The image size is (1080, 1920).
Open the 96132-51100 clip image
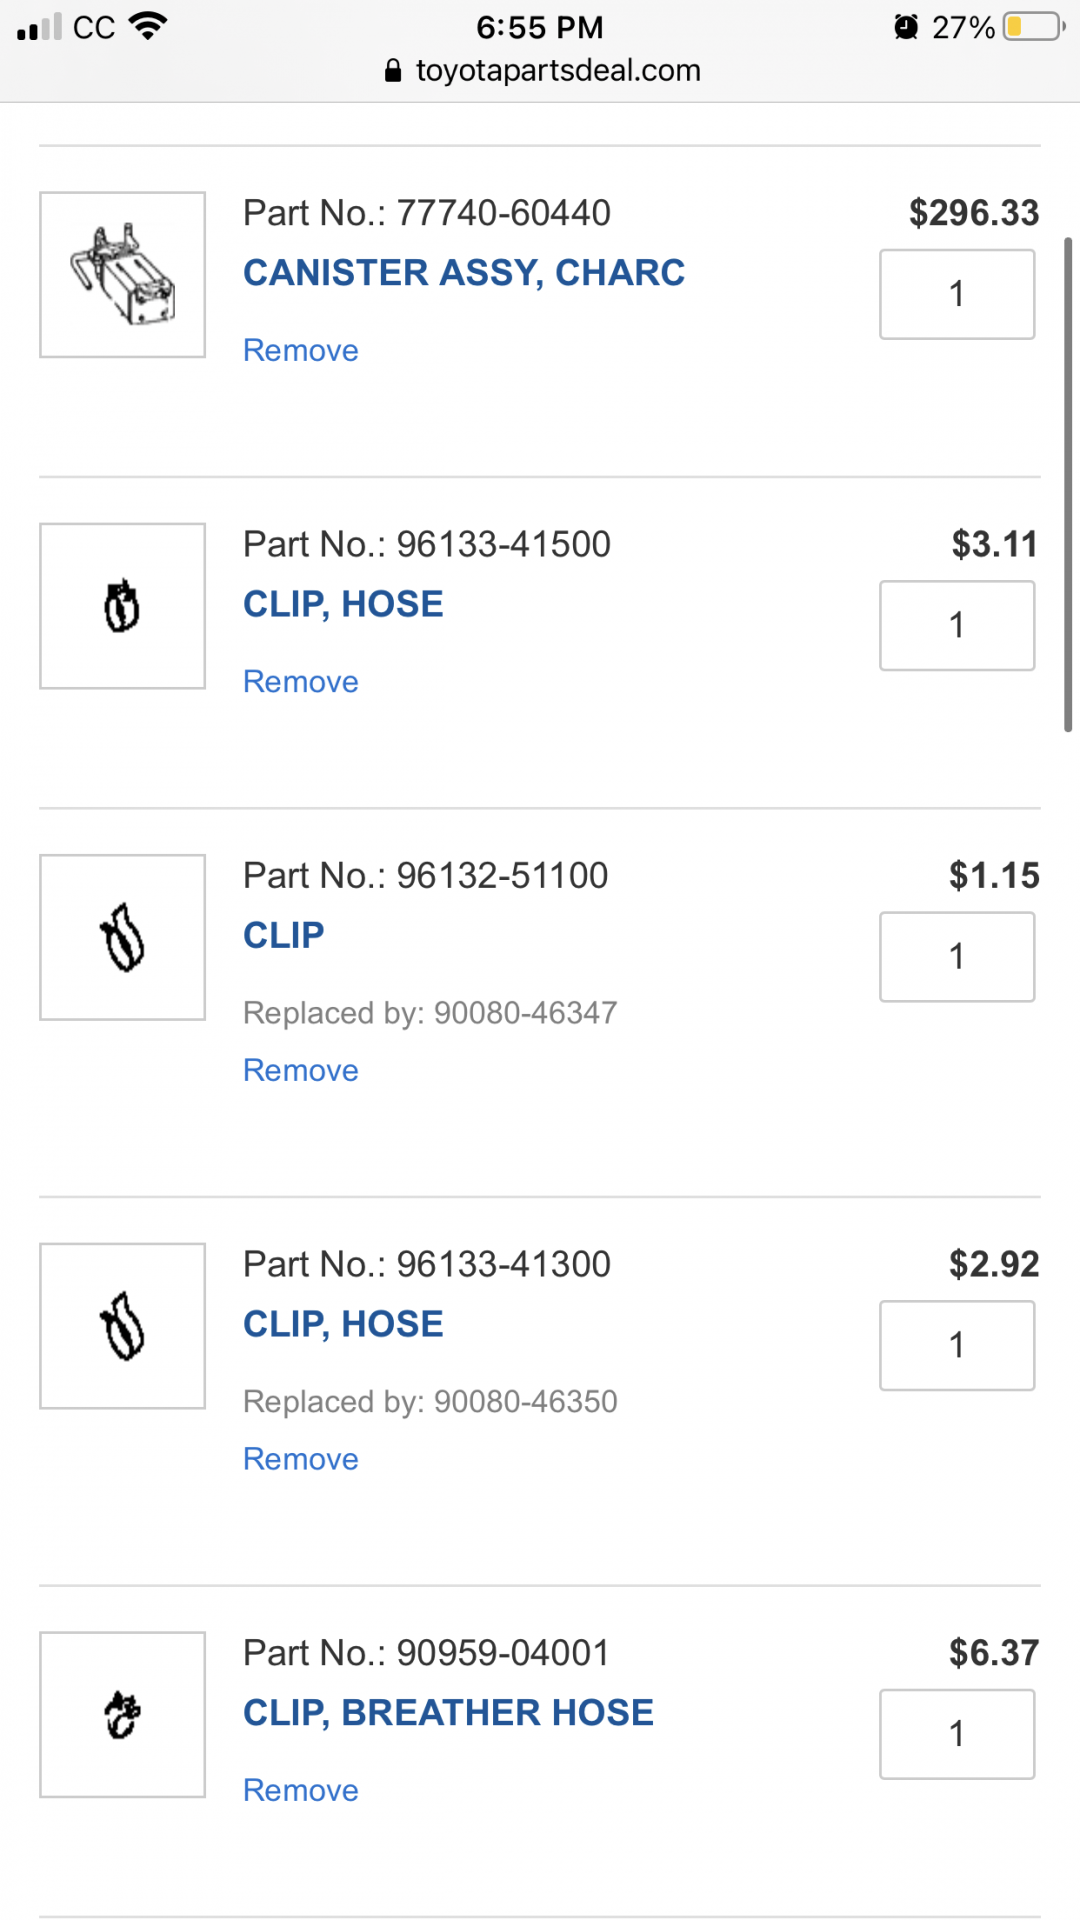[x=122, y=937]
